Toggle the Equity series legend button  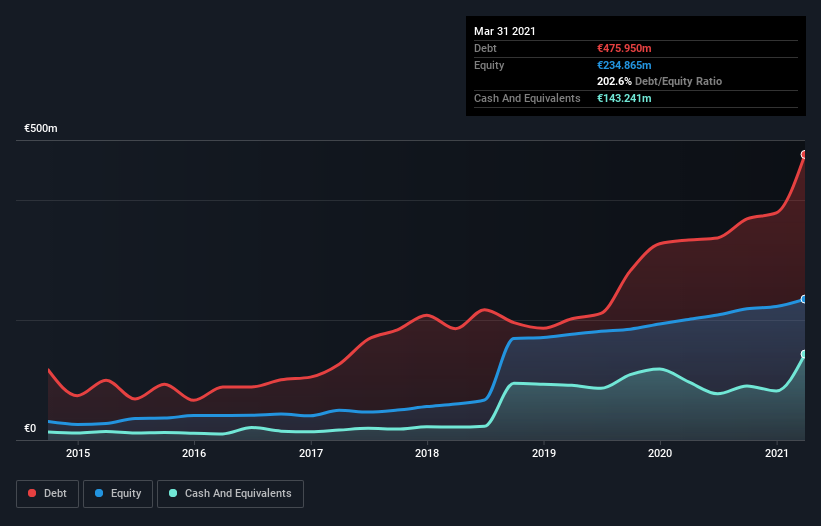tap(118, 494)
